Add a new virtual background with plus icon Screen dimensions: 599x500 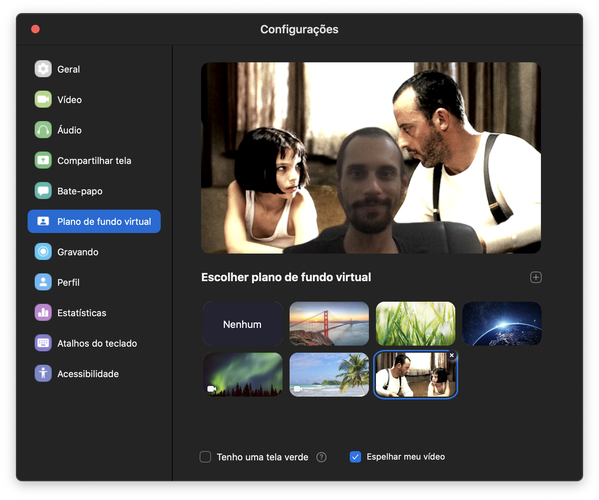coord(536,277)
